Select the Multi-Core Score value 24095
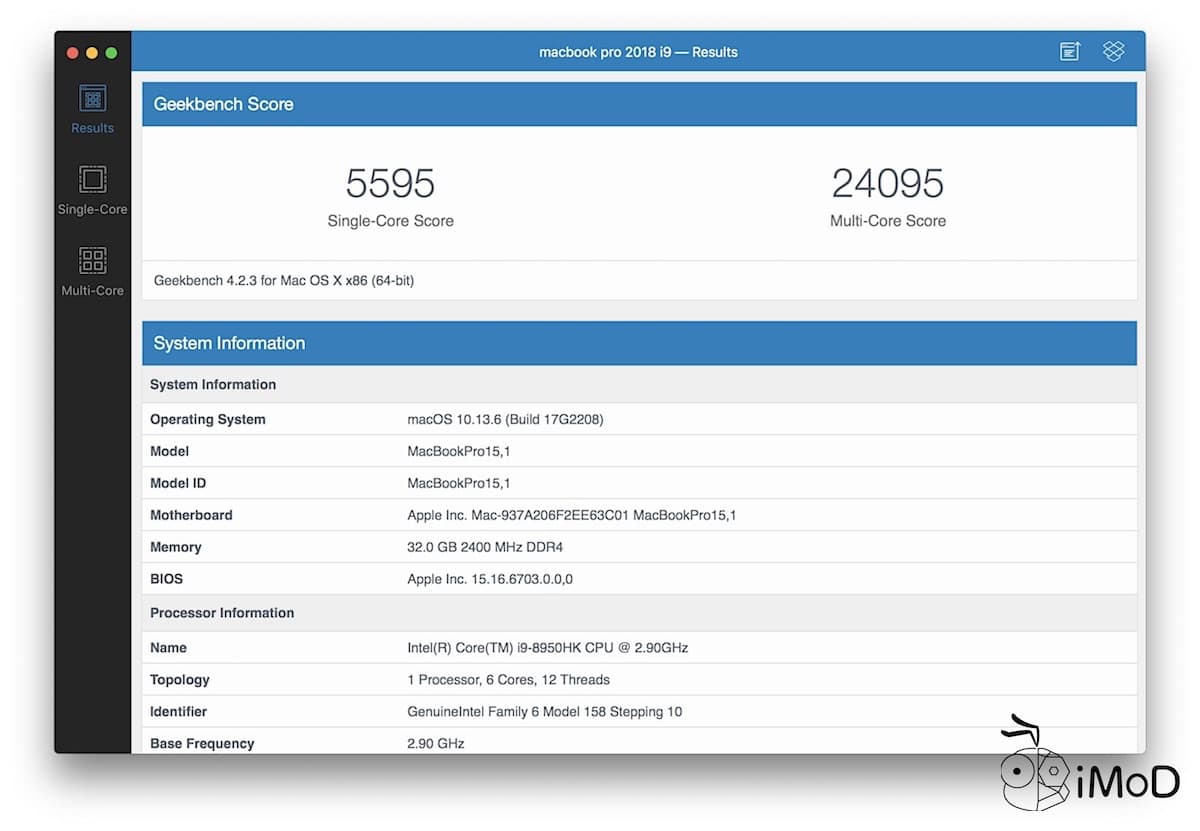 pyautogui.click(x=888, y=184)
